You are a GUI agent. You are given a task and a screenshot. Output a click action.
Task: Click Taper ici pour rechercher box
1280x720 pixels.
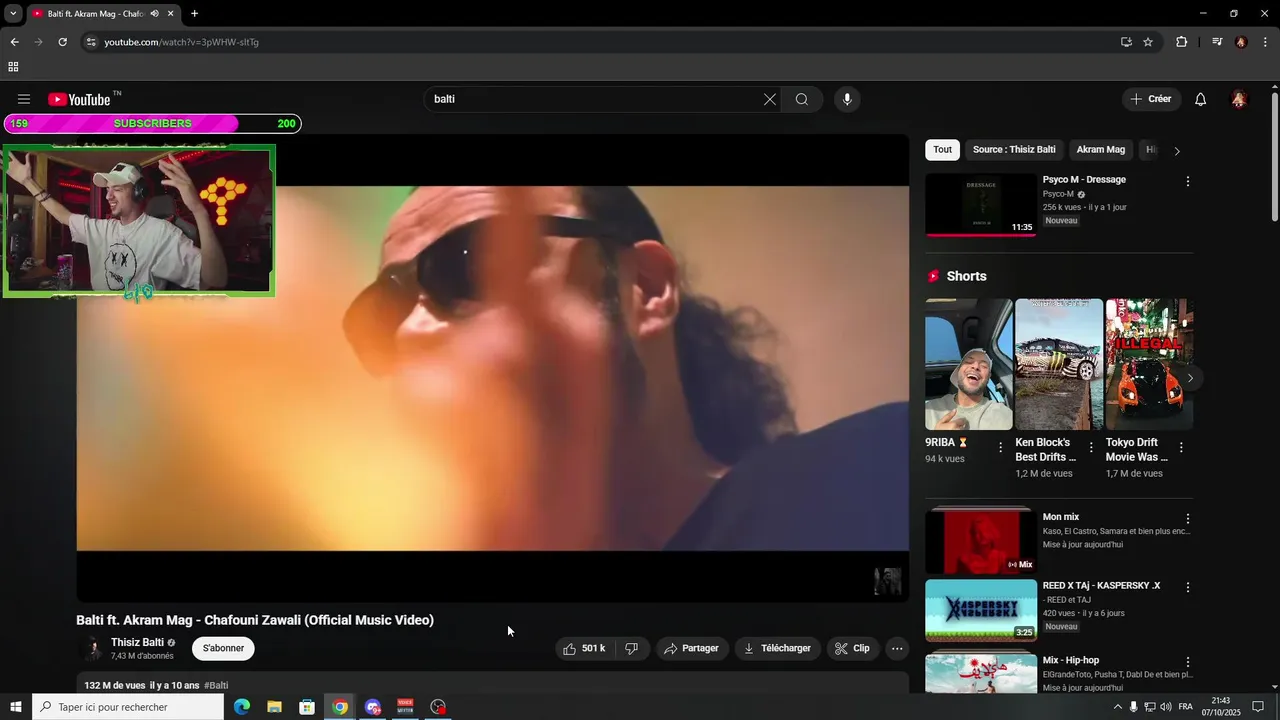[128, 707]
